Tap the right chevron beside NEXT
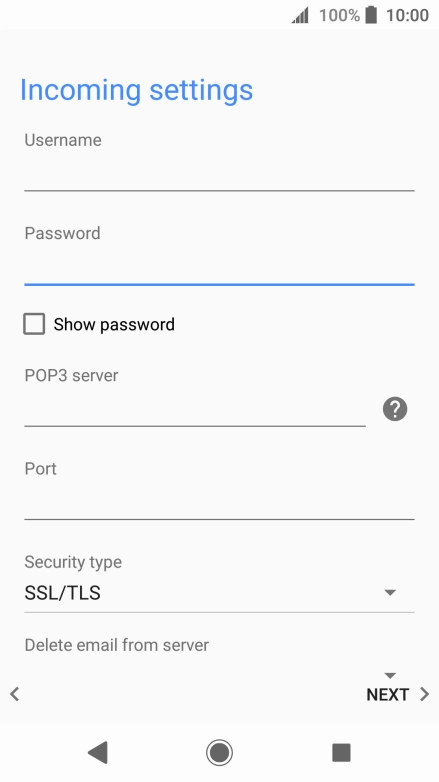This screenshot has width=439, height=782. [x=425, y=694]
